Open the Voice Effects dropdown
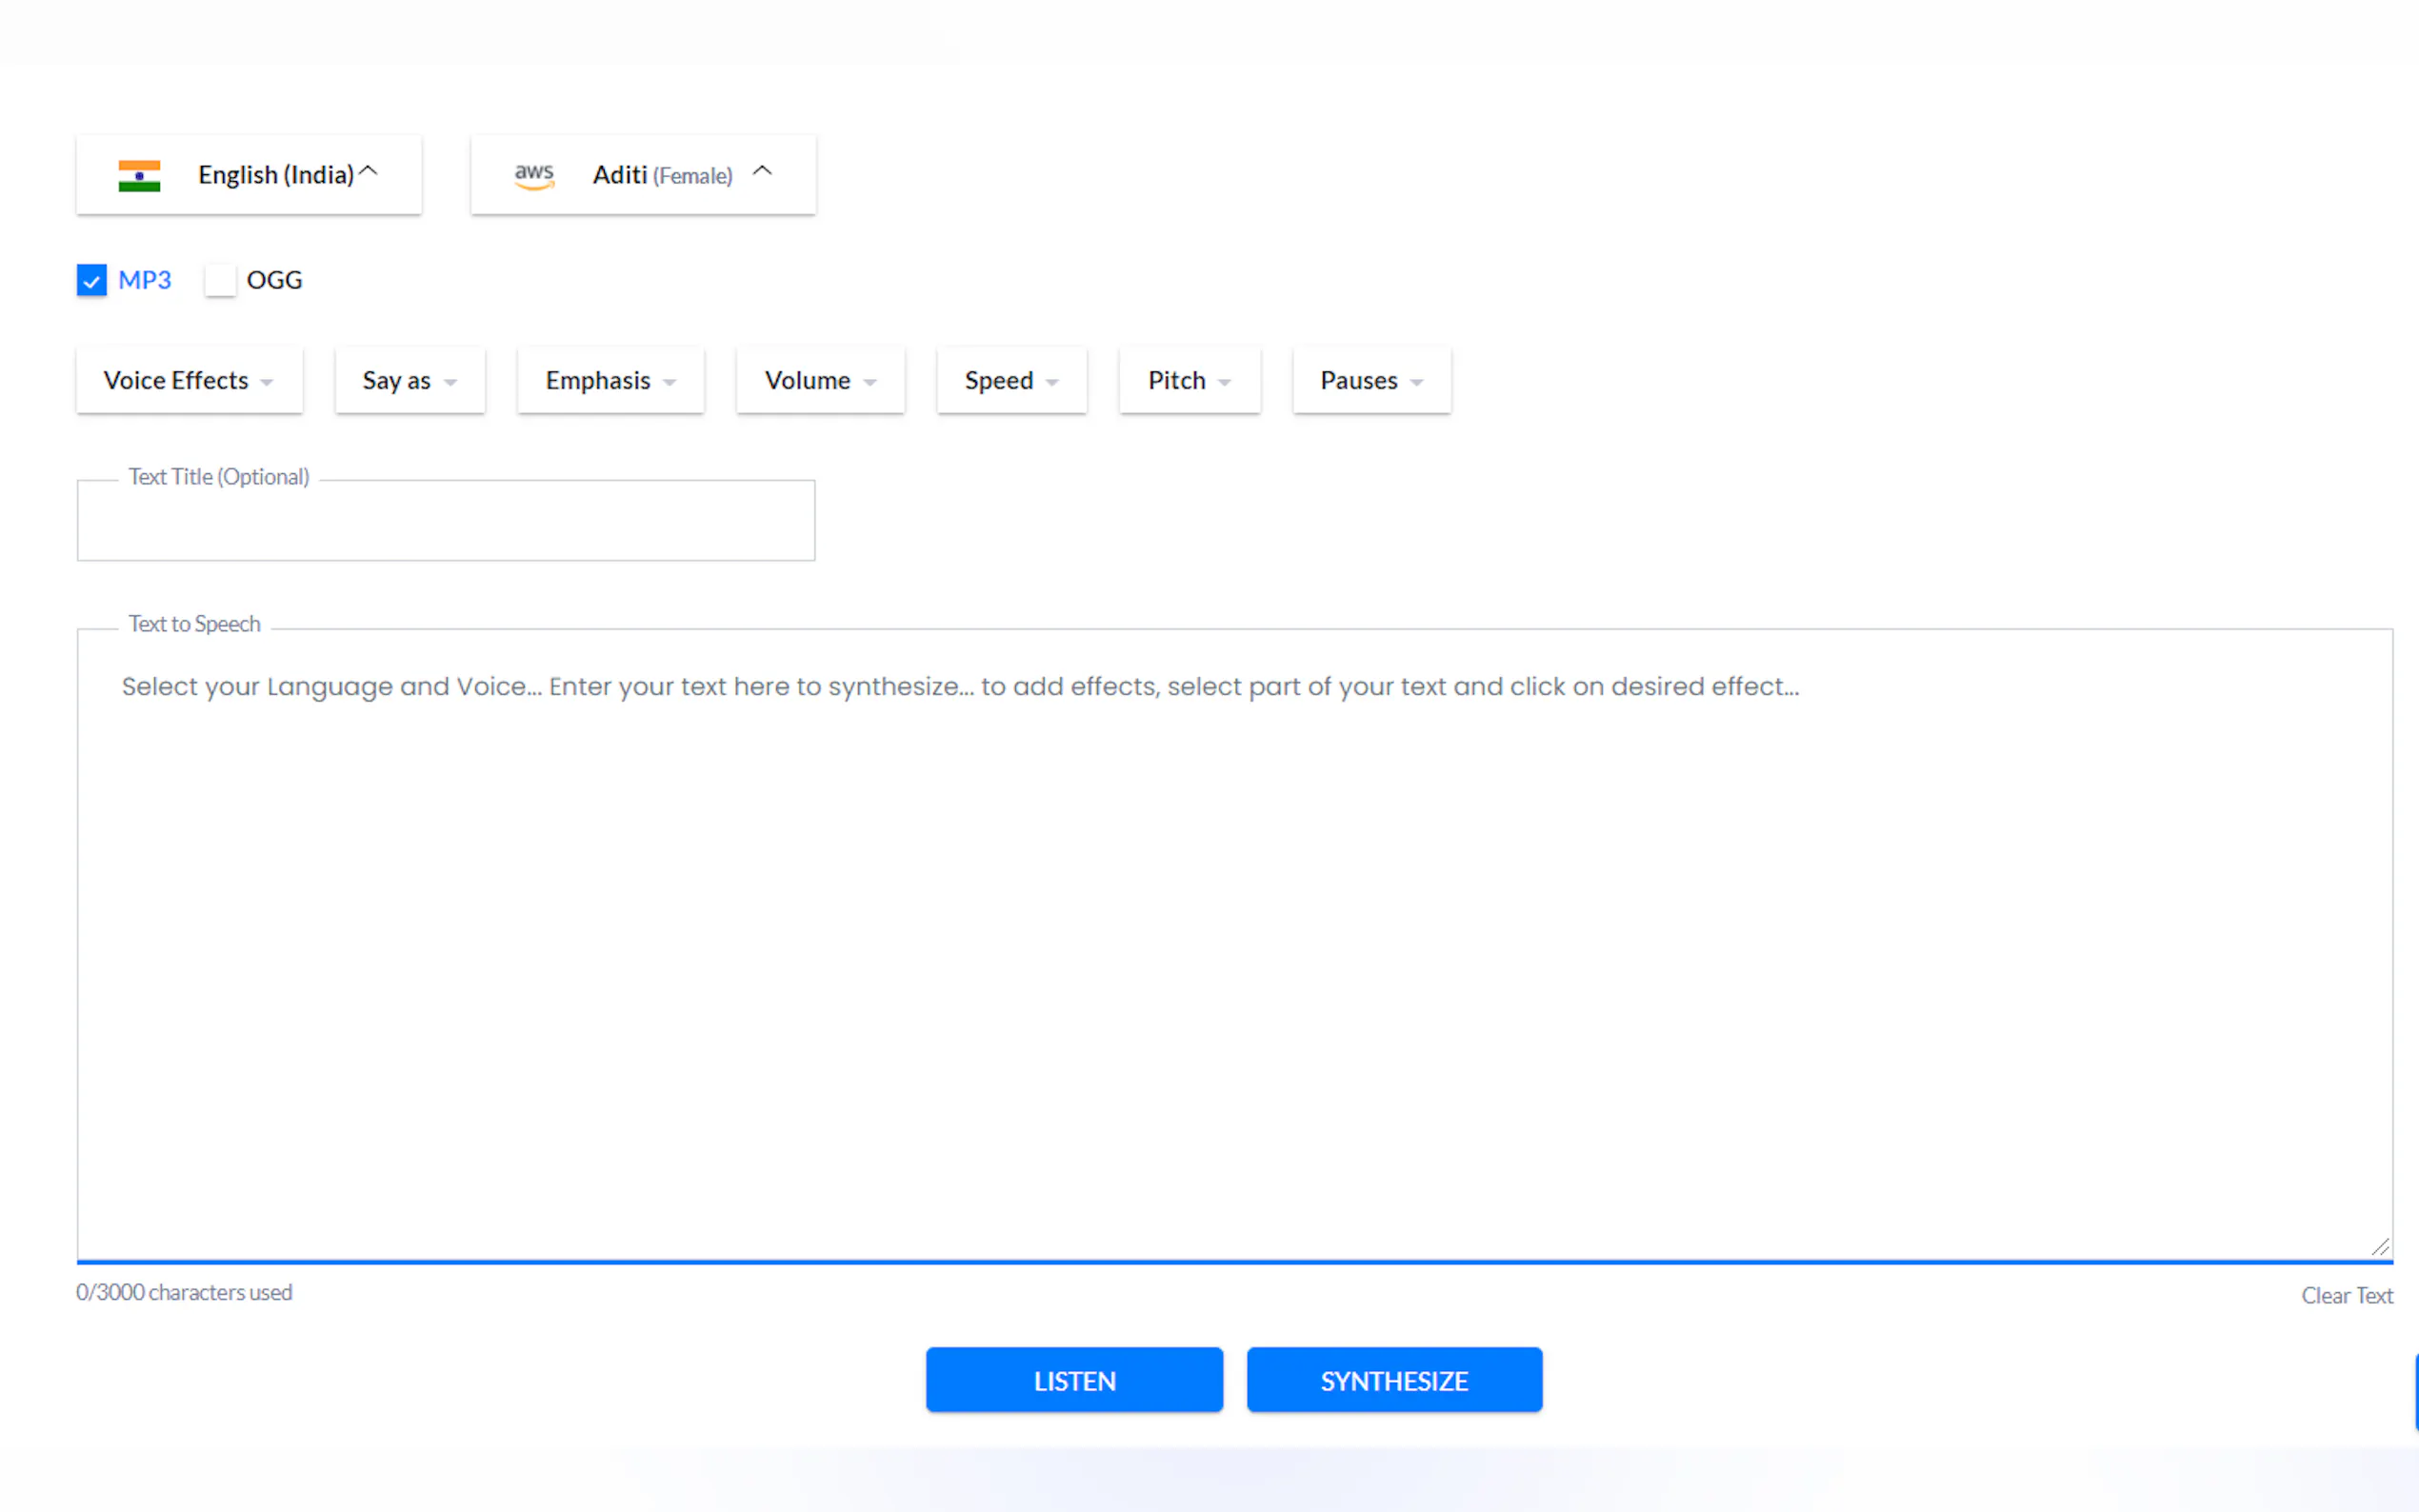 [x=189, y=380]
